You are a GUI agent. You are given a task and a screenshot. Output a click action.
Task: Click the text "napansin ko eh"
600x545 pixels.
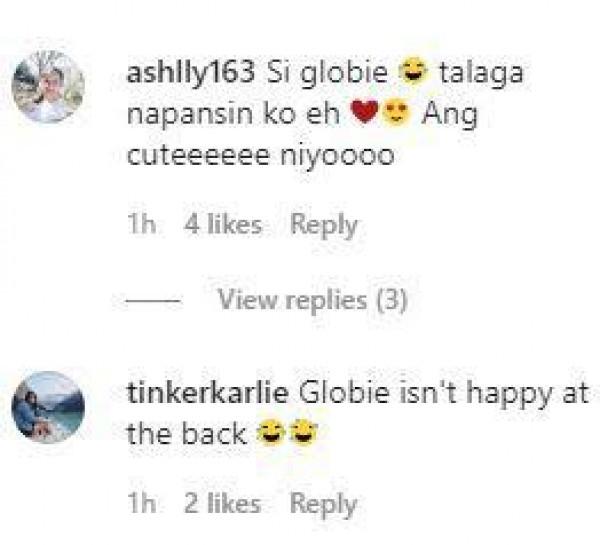[233, 113]
